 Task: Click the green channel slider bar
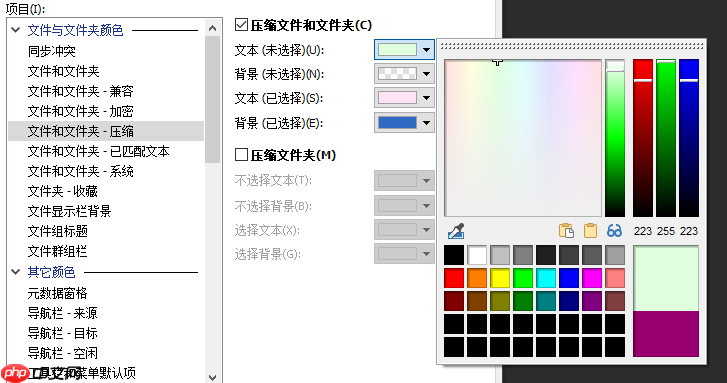tap(666, 138)
